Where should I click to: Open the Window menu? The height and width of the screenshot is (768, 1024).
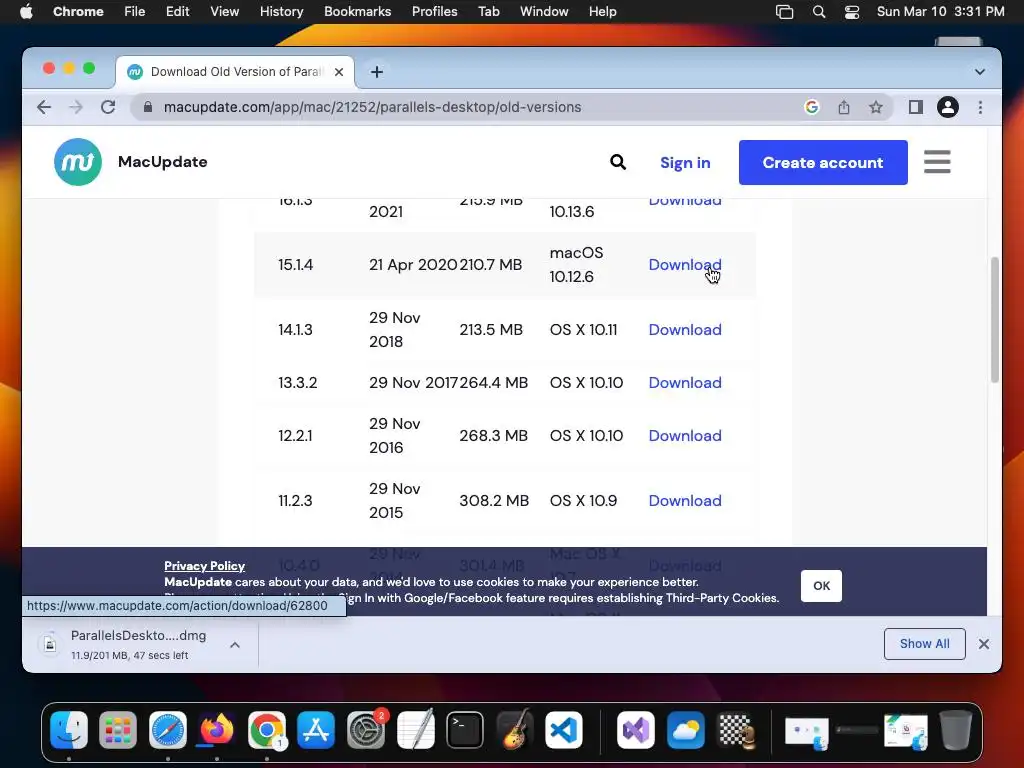pyautogui.click(x=544, y=12)
